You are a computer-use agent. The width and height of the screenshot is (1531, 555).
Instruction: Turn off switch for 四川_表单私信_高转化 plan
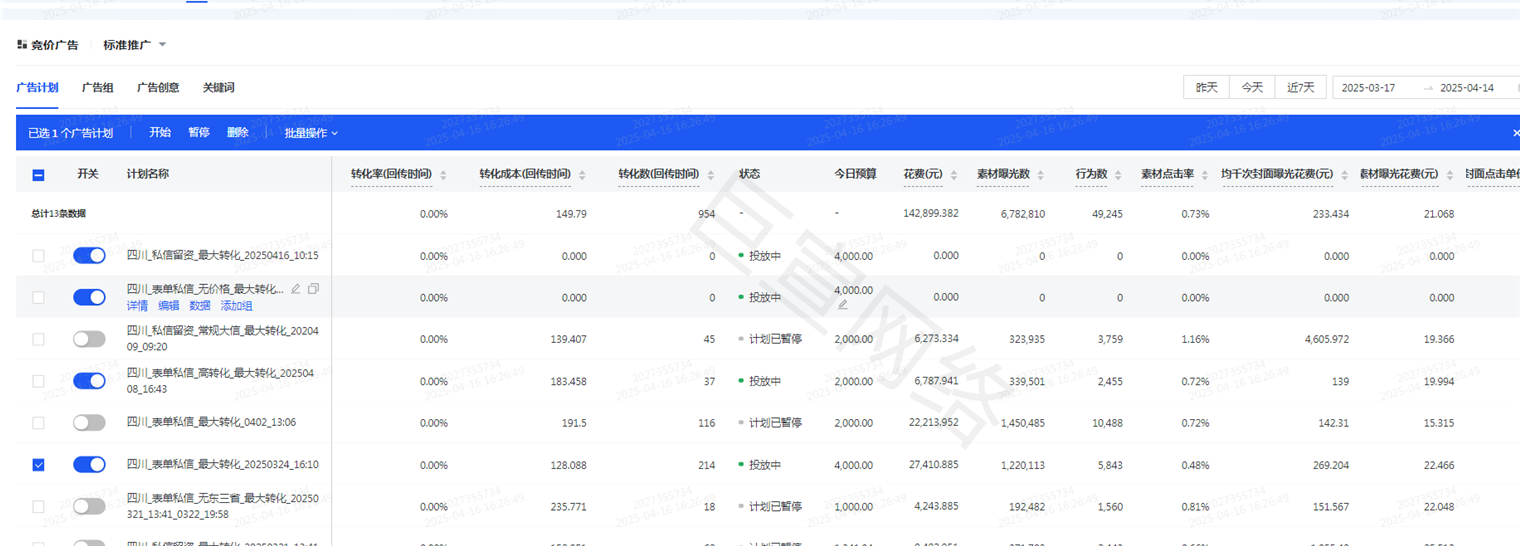tap(89, 381)
